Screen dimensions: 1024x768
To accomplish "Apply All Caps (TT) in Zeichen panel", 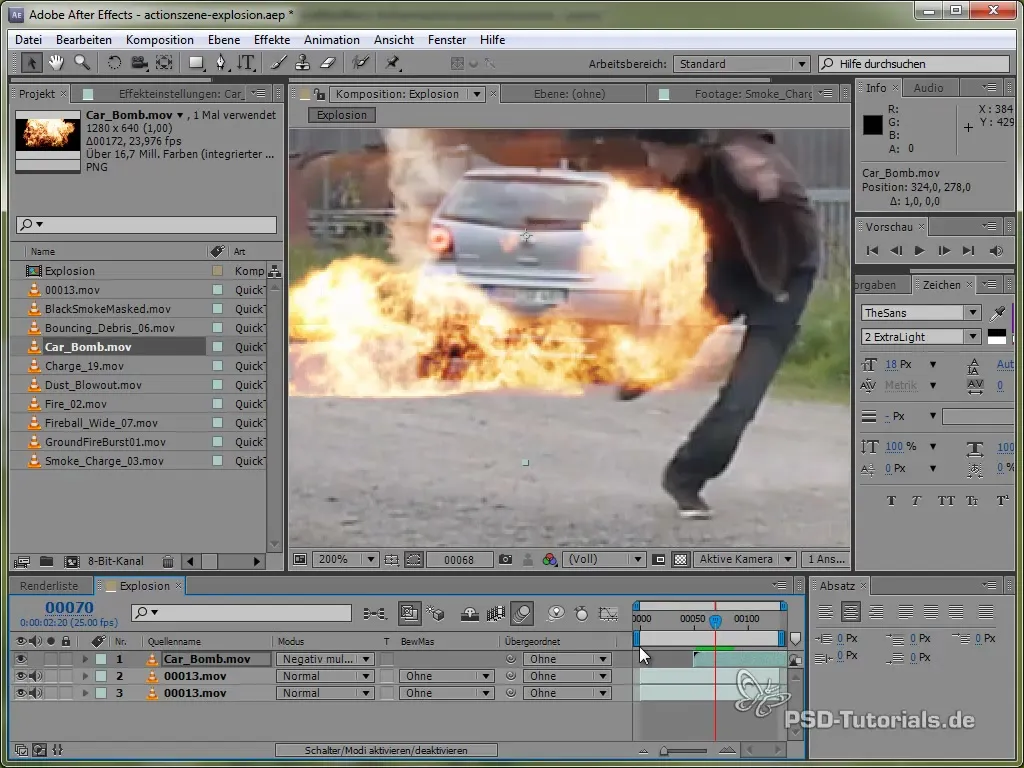I will click(x=946, y=501).
